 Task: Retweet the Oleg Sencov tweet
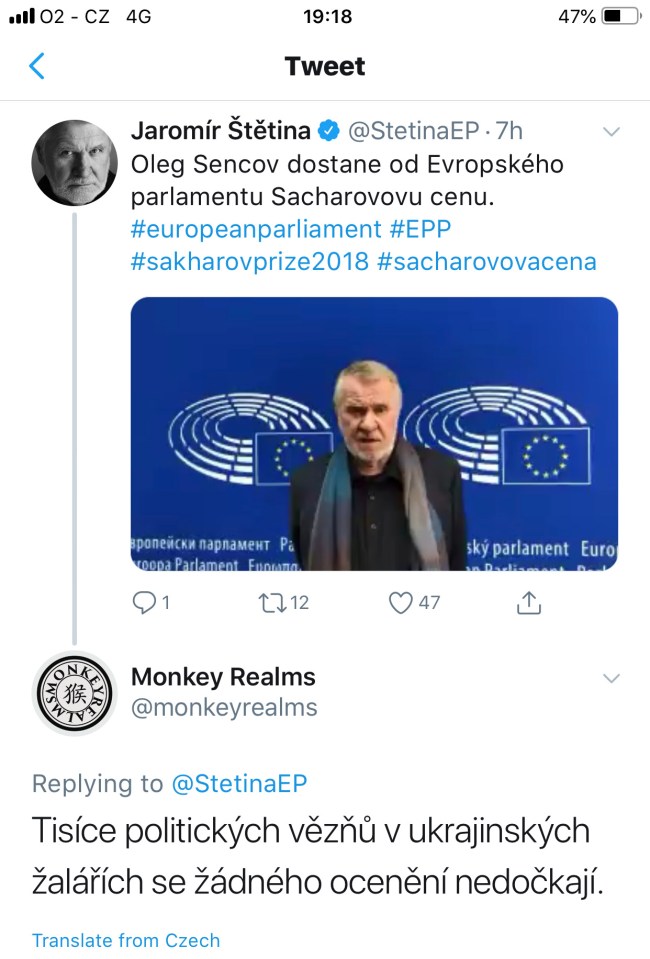point(272,602)
